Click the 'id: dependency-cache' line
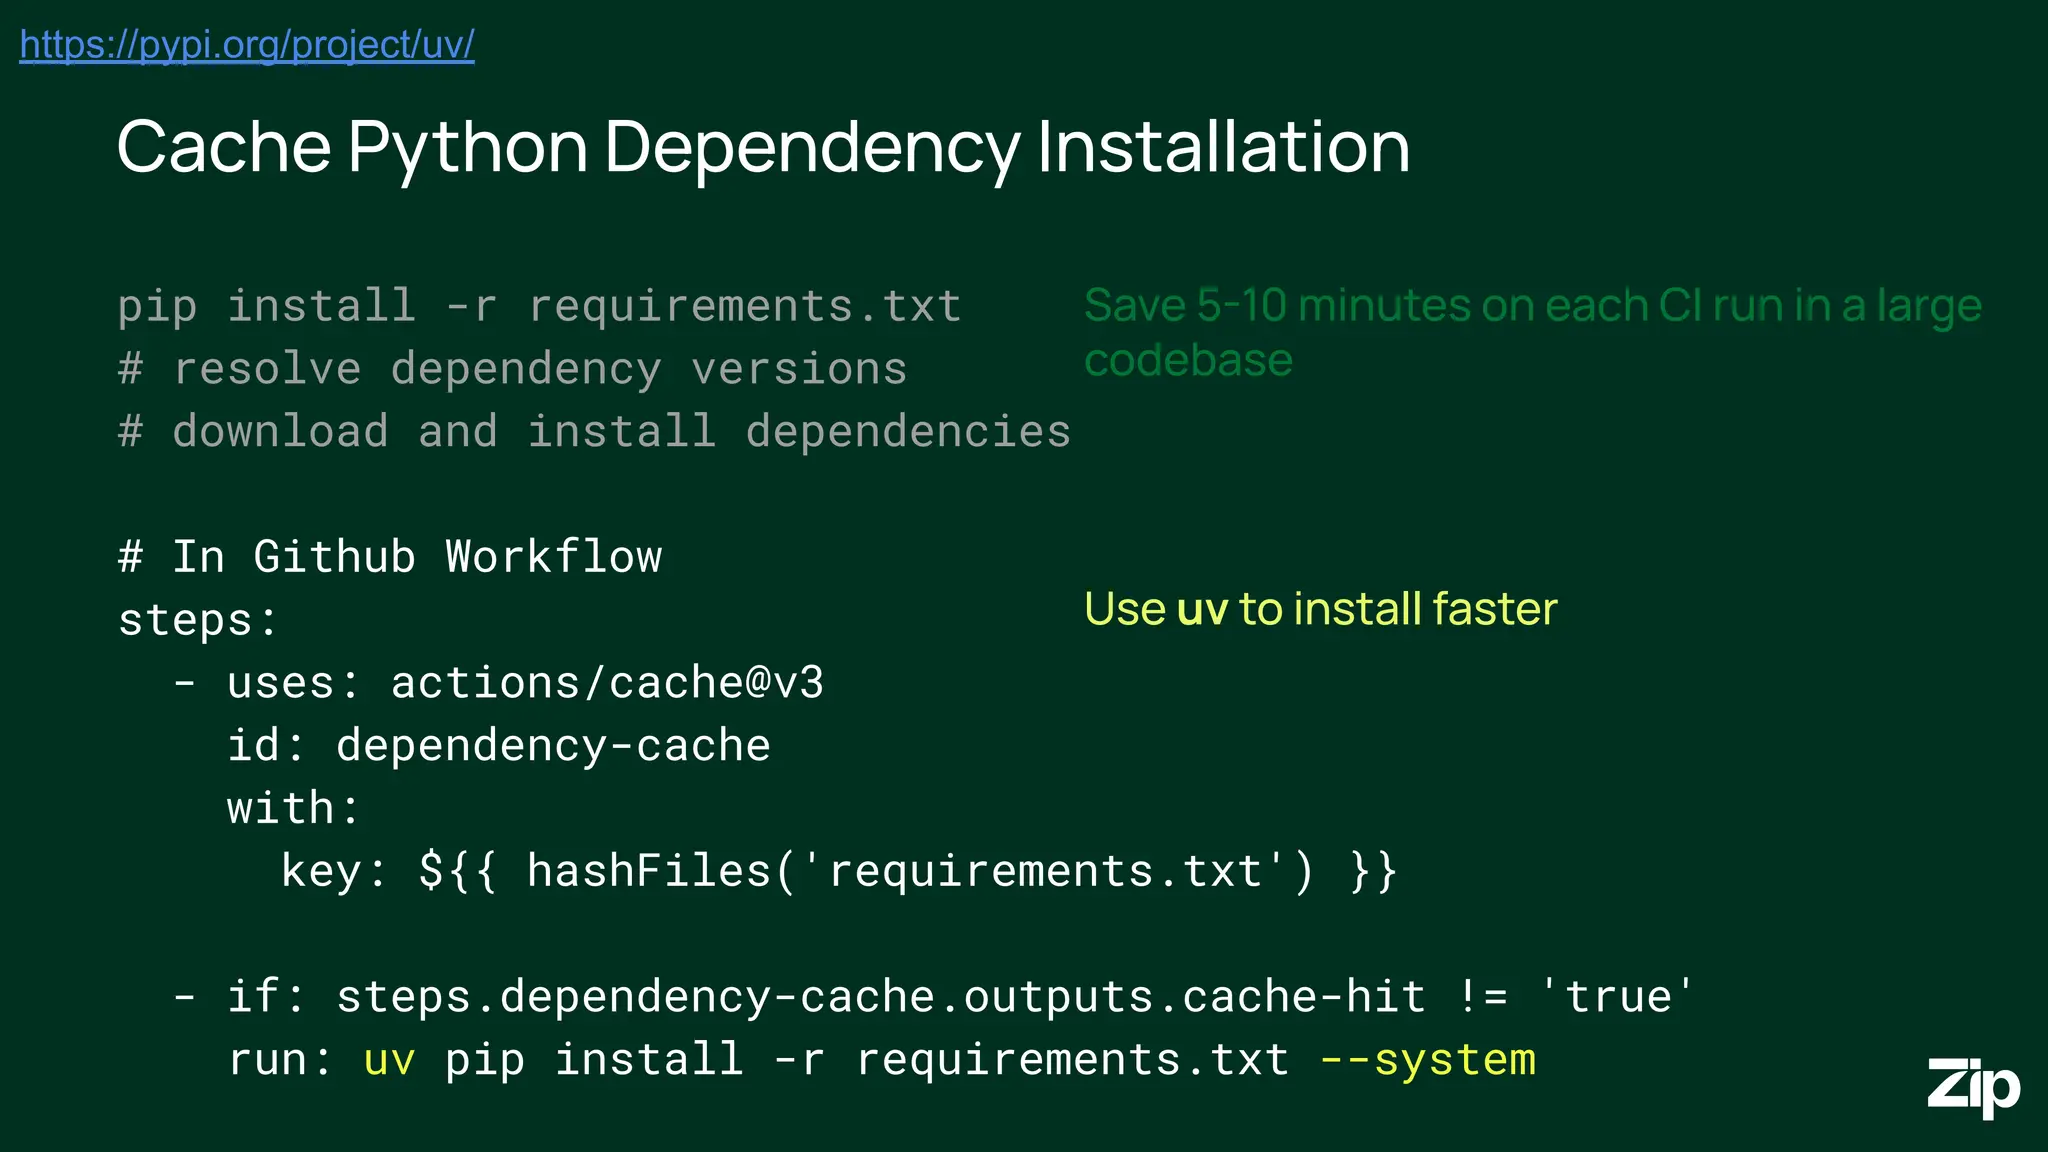Screen dimensions: 2048x1152 click(498, 746)
